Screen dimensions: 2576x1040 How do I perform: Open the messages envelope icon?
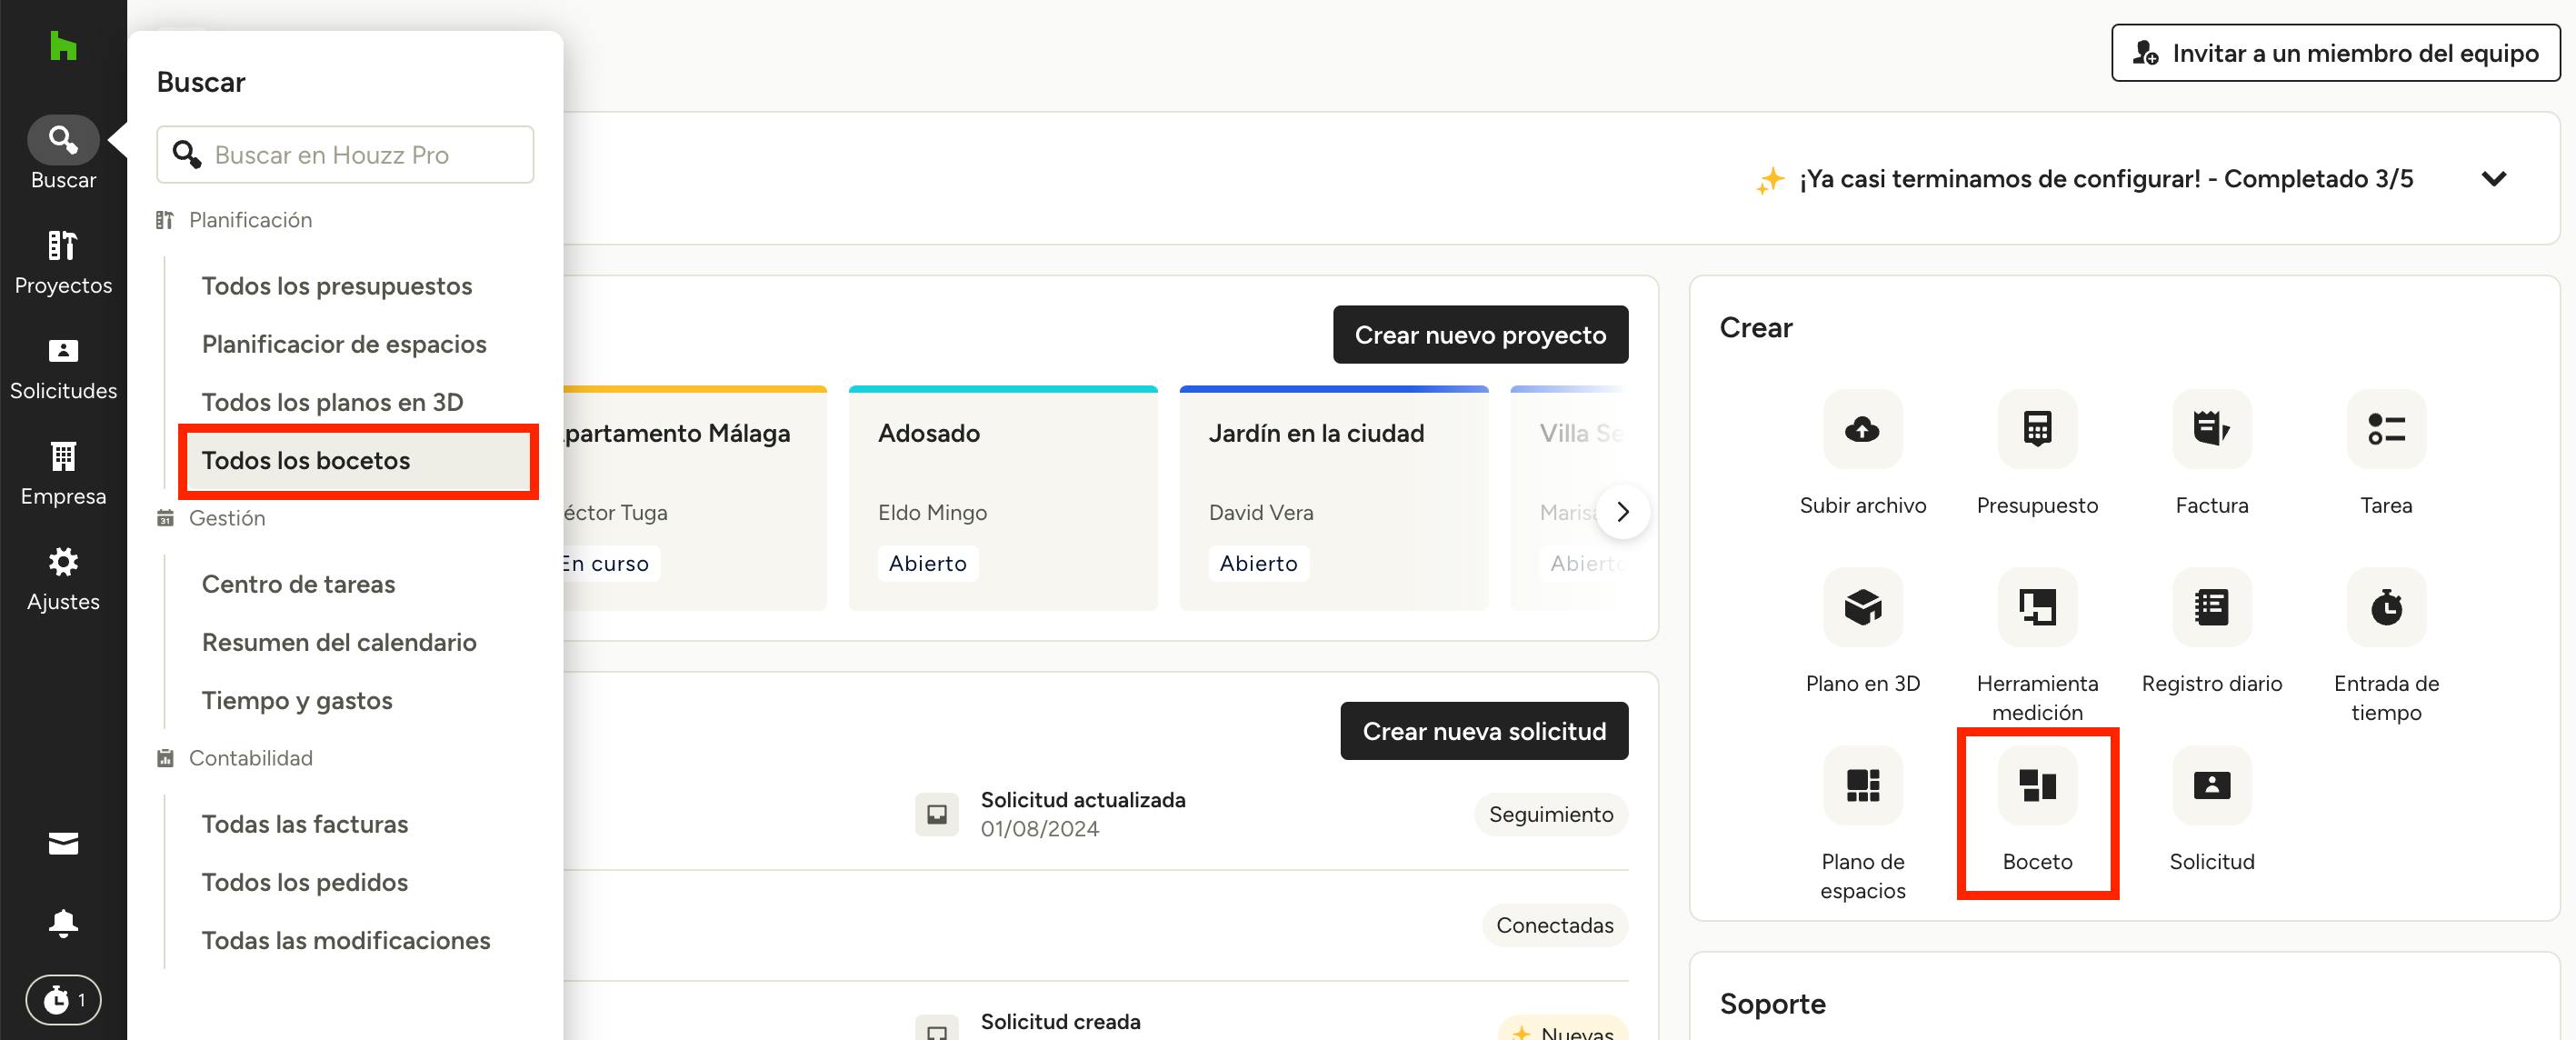[63, 844]
